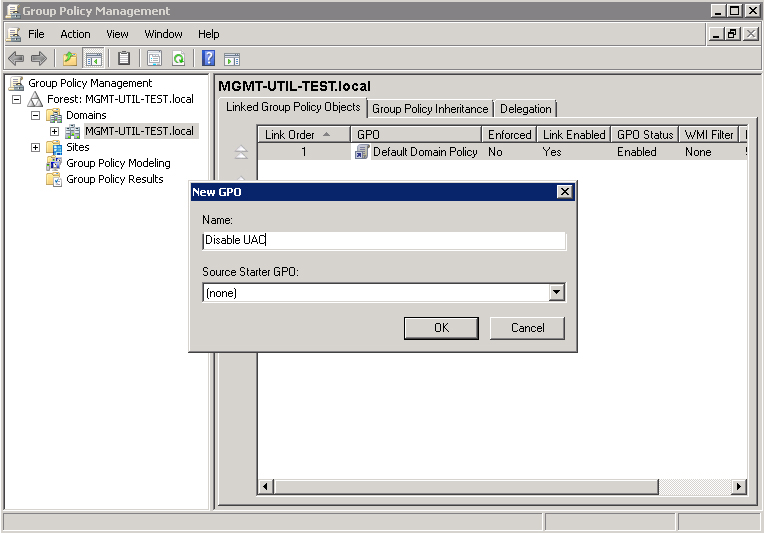Click the Forward arrow toolbar icon
This screenshot has height=533, width=764.
coord(39,59)
